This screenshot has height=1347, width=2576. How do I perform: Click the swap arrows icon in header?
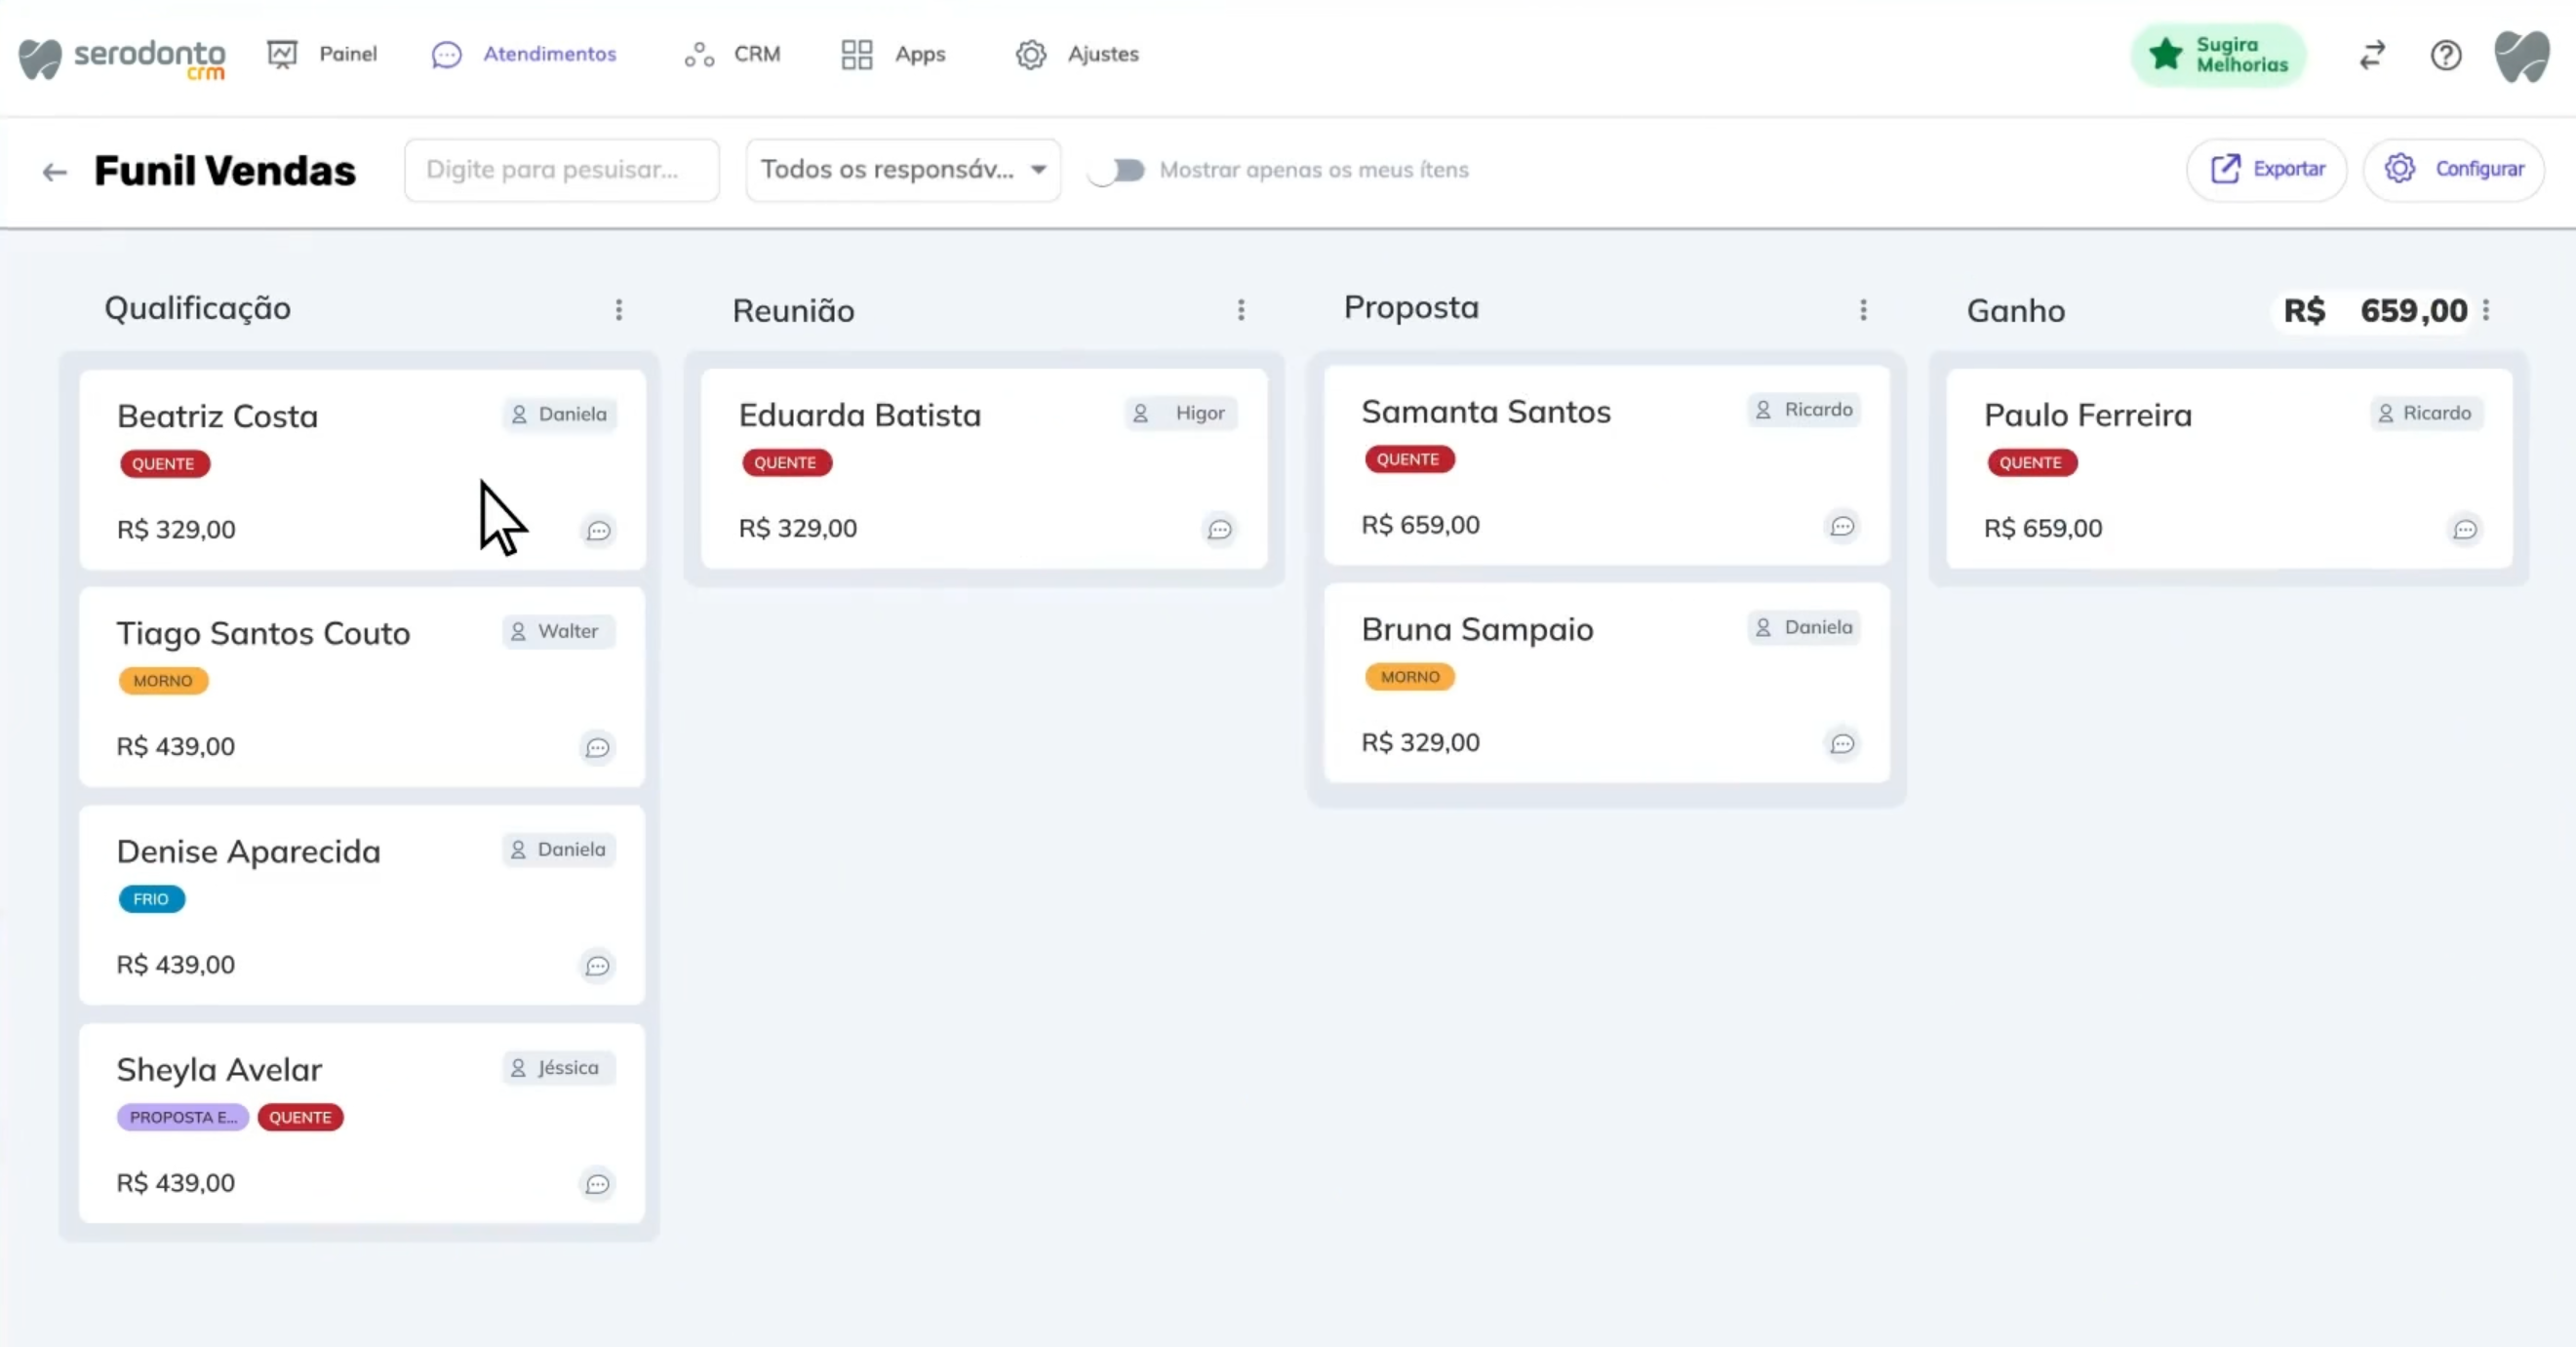tap(2372, 55)
